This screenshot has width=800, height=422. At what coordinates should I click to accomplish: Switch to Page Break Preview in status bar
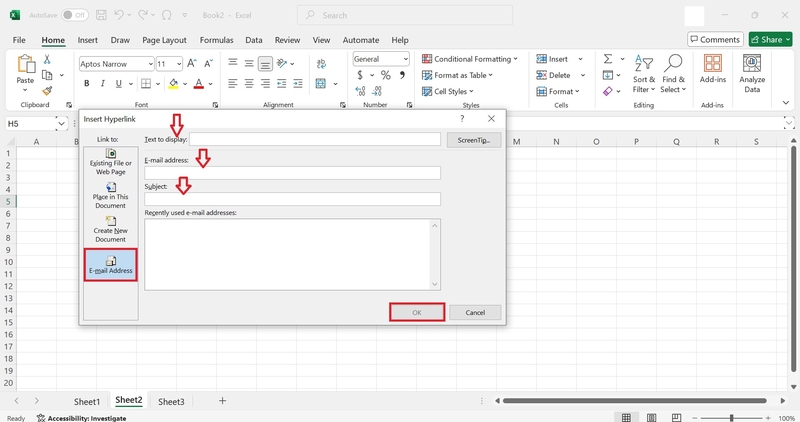(x=676, y=417)
